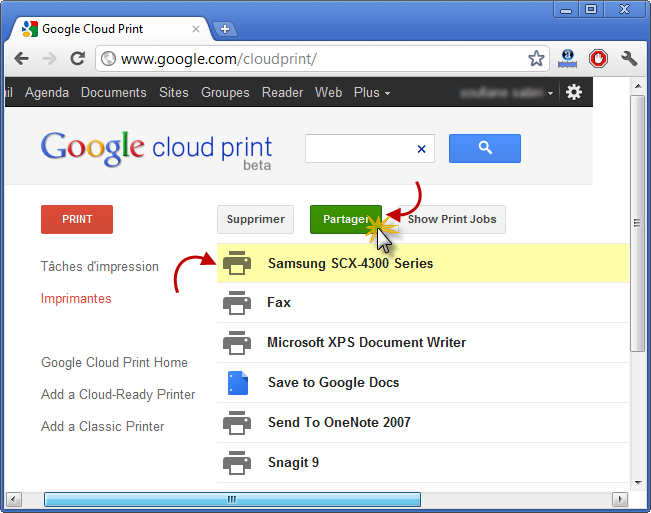This screenshot has width=651, height=513.
Task: Click the red stop-hand extension icon
Action: [x=598, y=59]
